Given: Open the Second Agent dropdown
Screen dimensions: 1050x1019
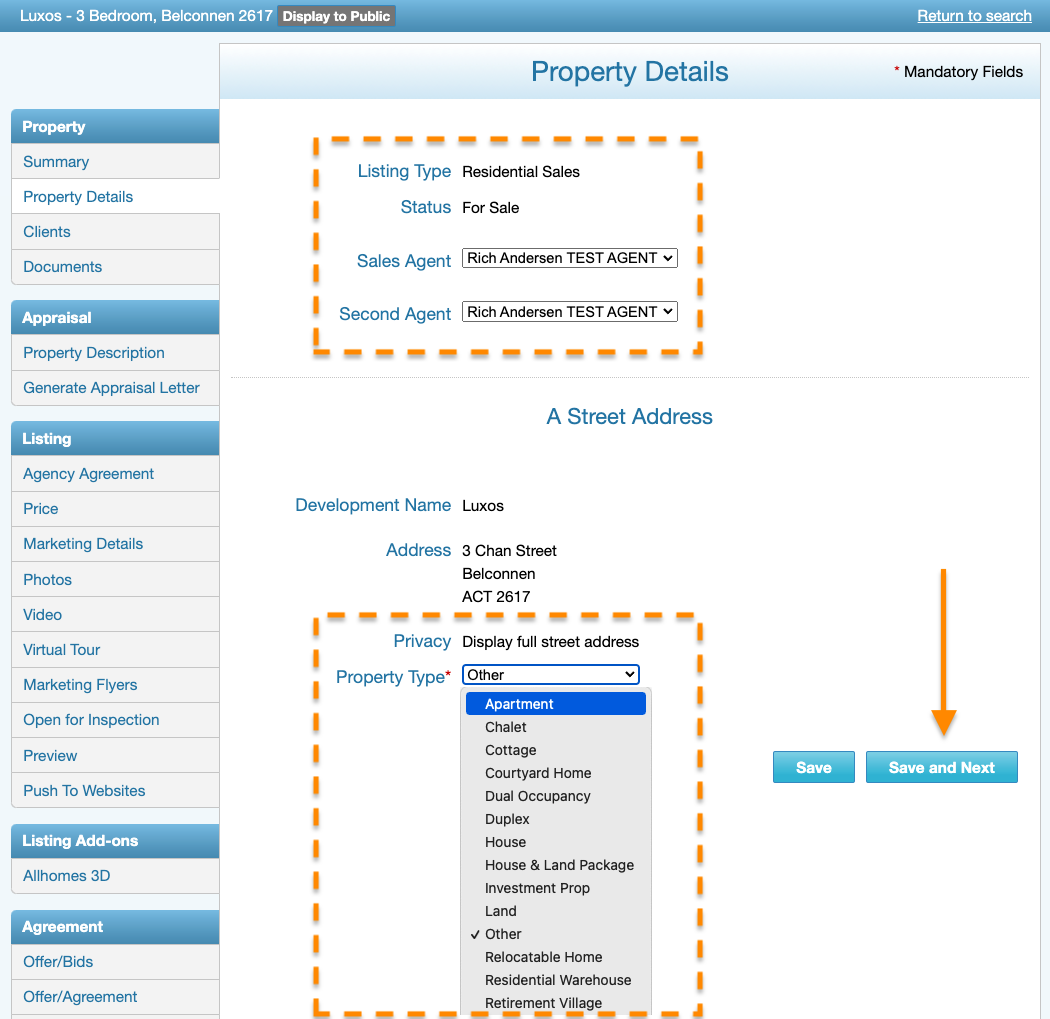Looking at the screenshot, I should click(x=569, y=311).
